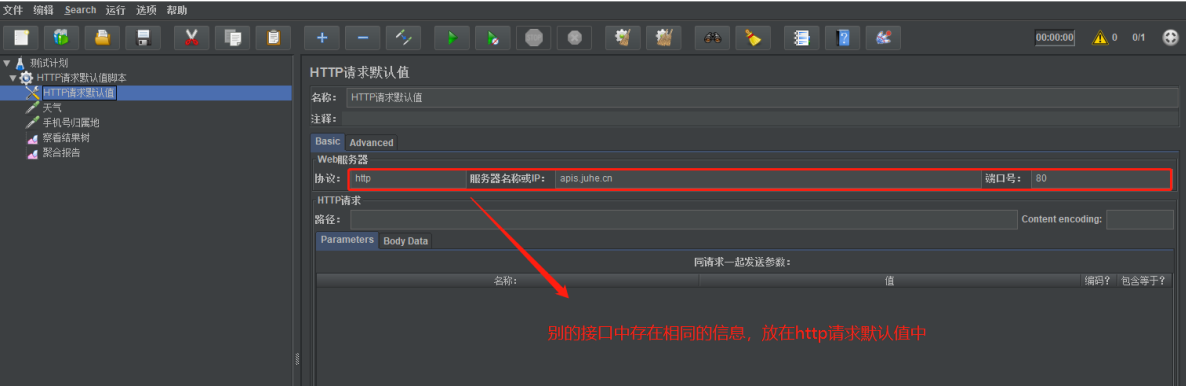Start test without pauses icon
This screenshot has width=1186, height=387.
492,37
